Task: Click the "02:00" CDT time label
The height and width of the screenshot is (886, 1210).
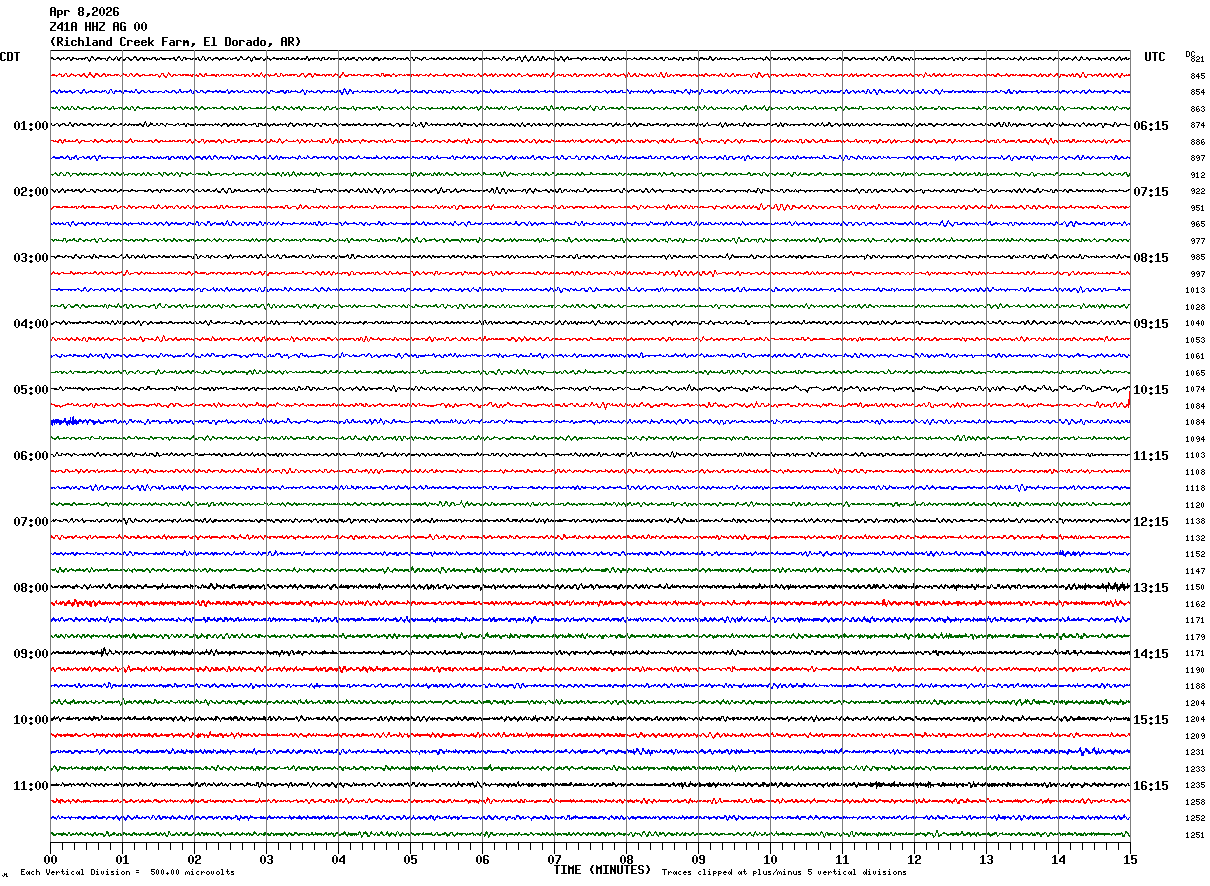Action: pyautogui.click(x=31, y=192)
